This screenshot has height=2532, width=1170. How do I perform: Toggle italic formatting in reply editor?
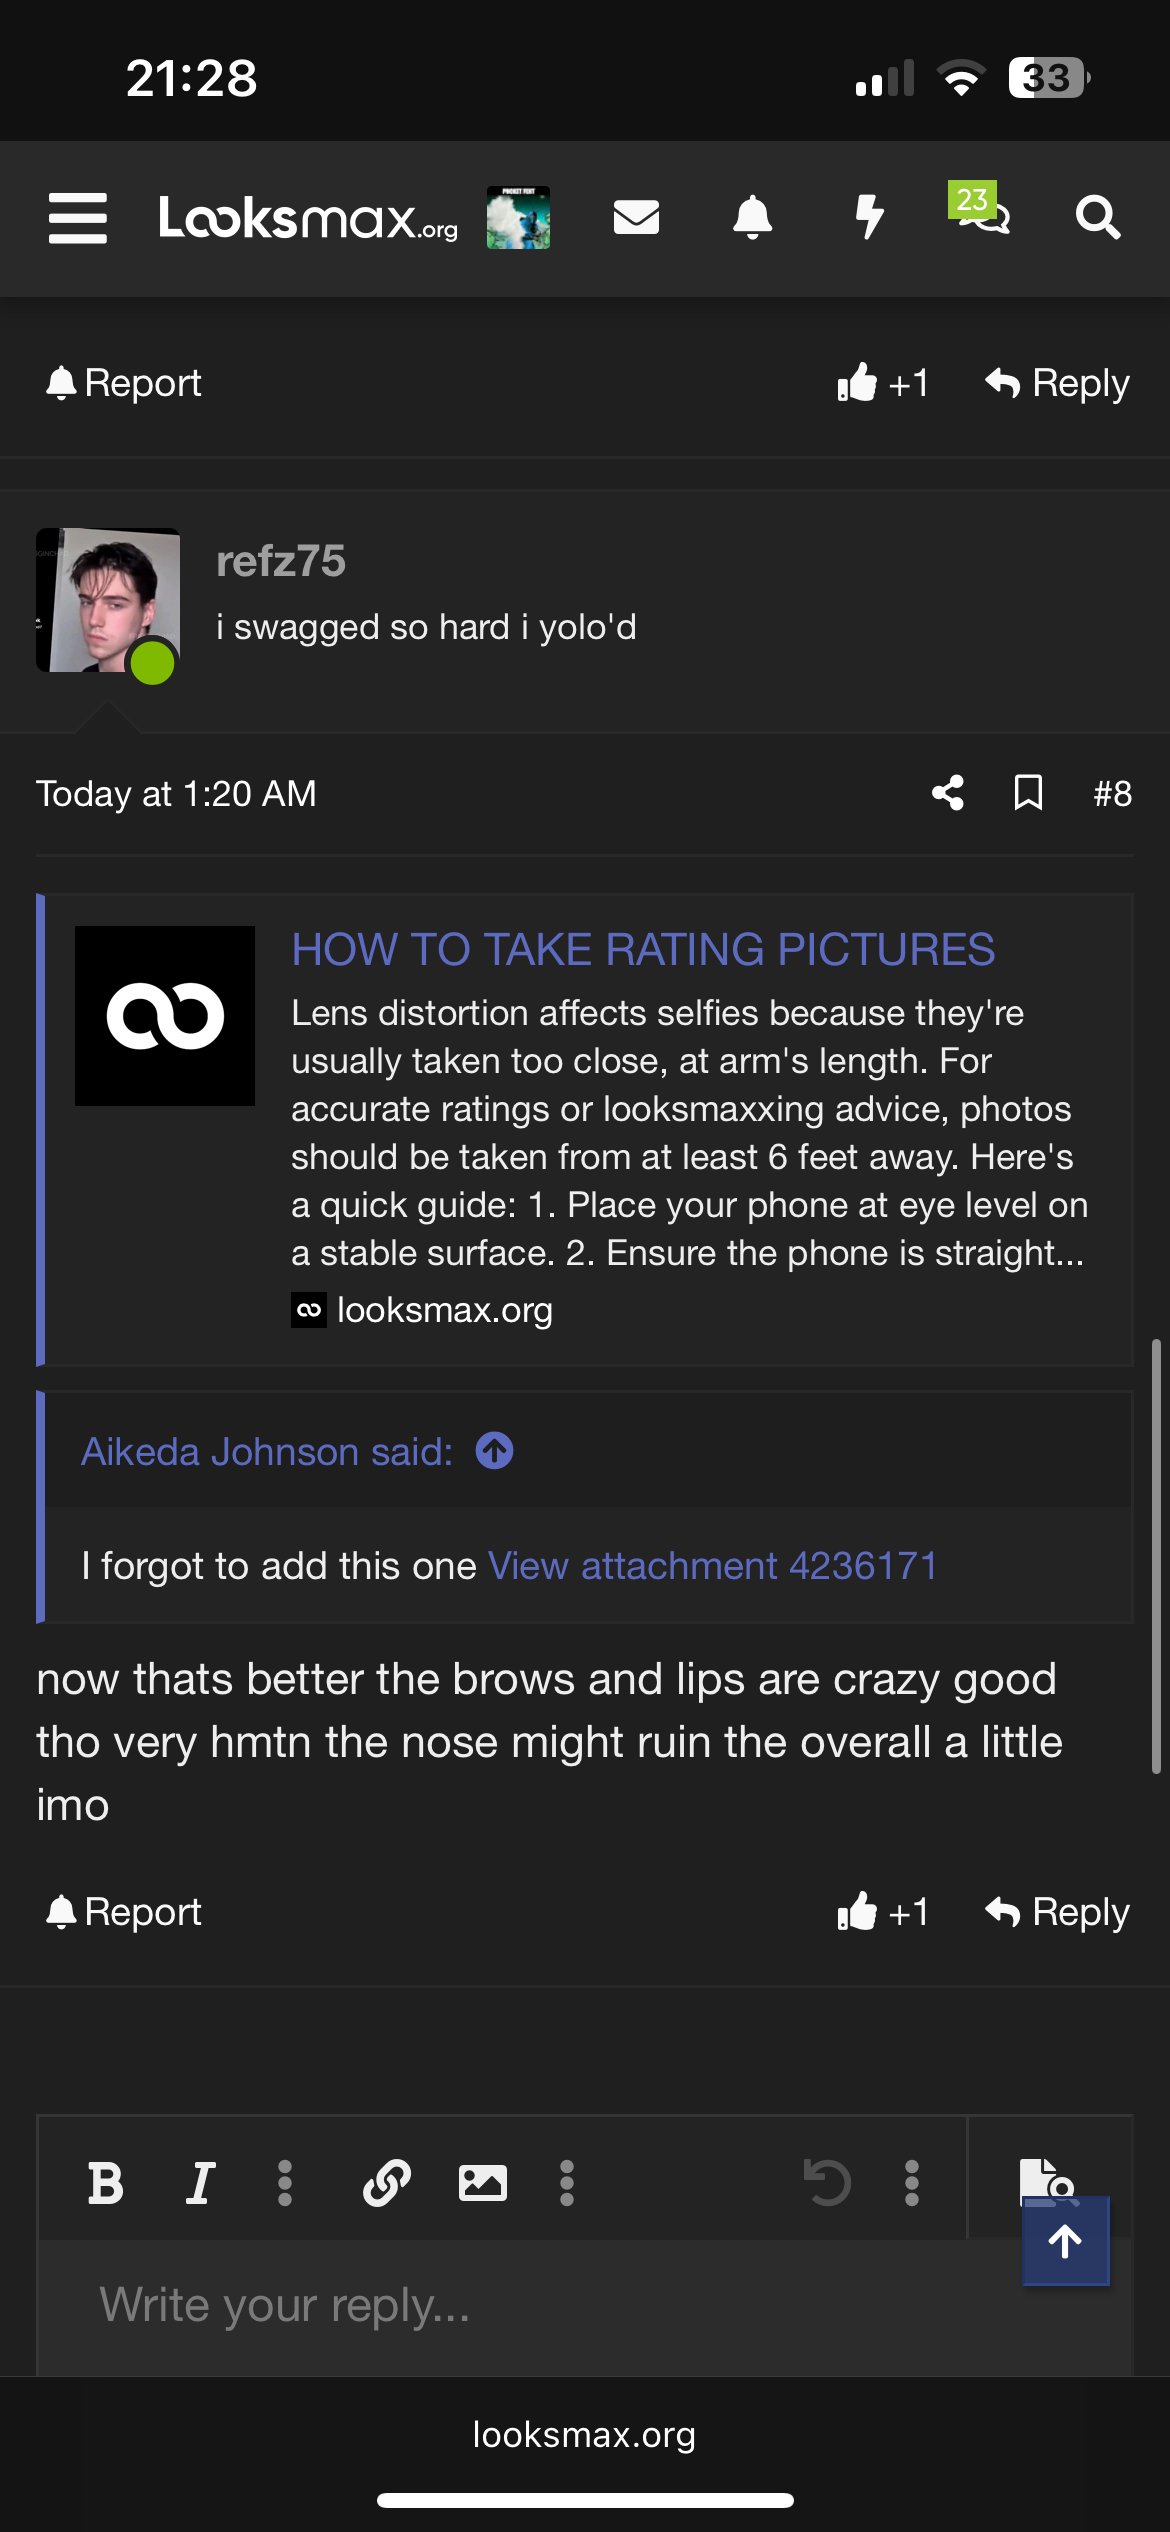tap(201, 2183)
